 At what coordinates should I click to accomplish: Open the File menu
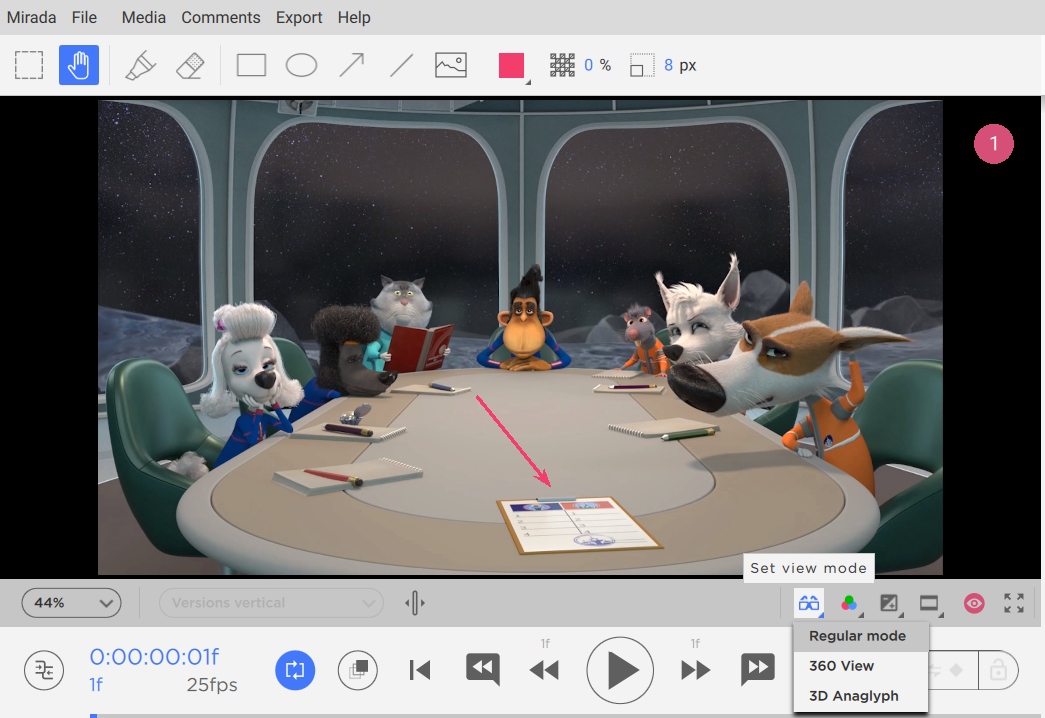pos(85,17)
